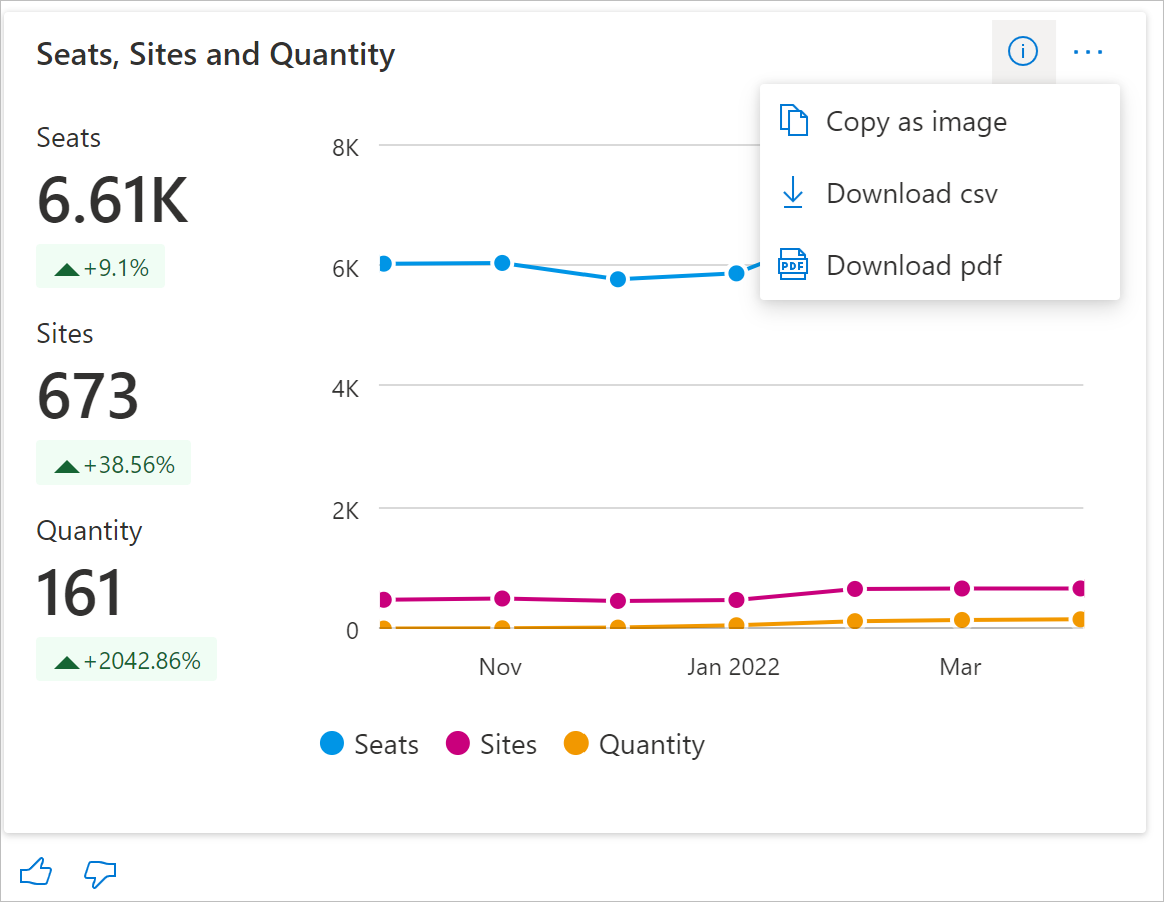
Task: Click the download arrow icon for csv
Action: point(793,193)
